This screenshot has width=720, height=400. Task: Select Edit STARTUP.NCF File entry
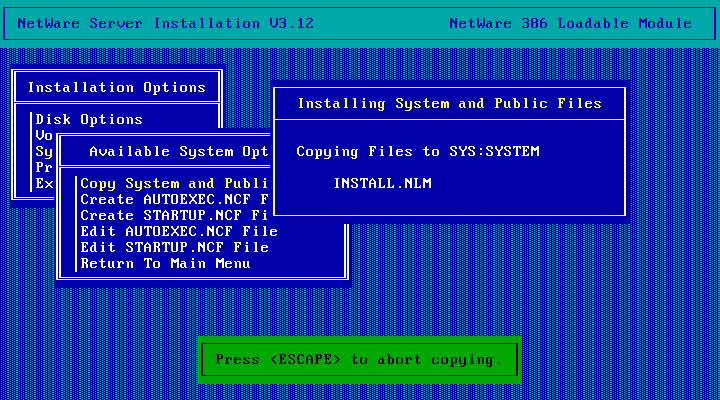click(x=174, y=247)
